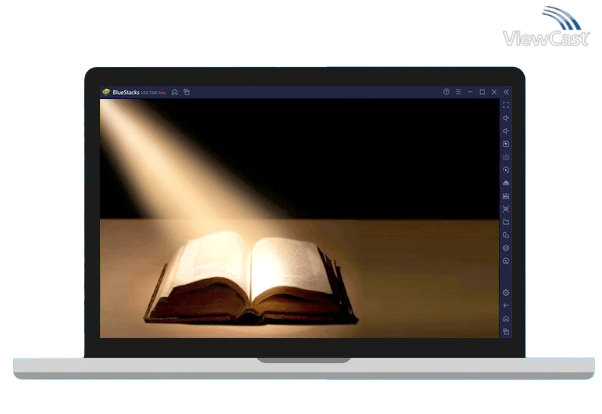
Task: Close the BlueStacks window
Action: 494,92
